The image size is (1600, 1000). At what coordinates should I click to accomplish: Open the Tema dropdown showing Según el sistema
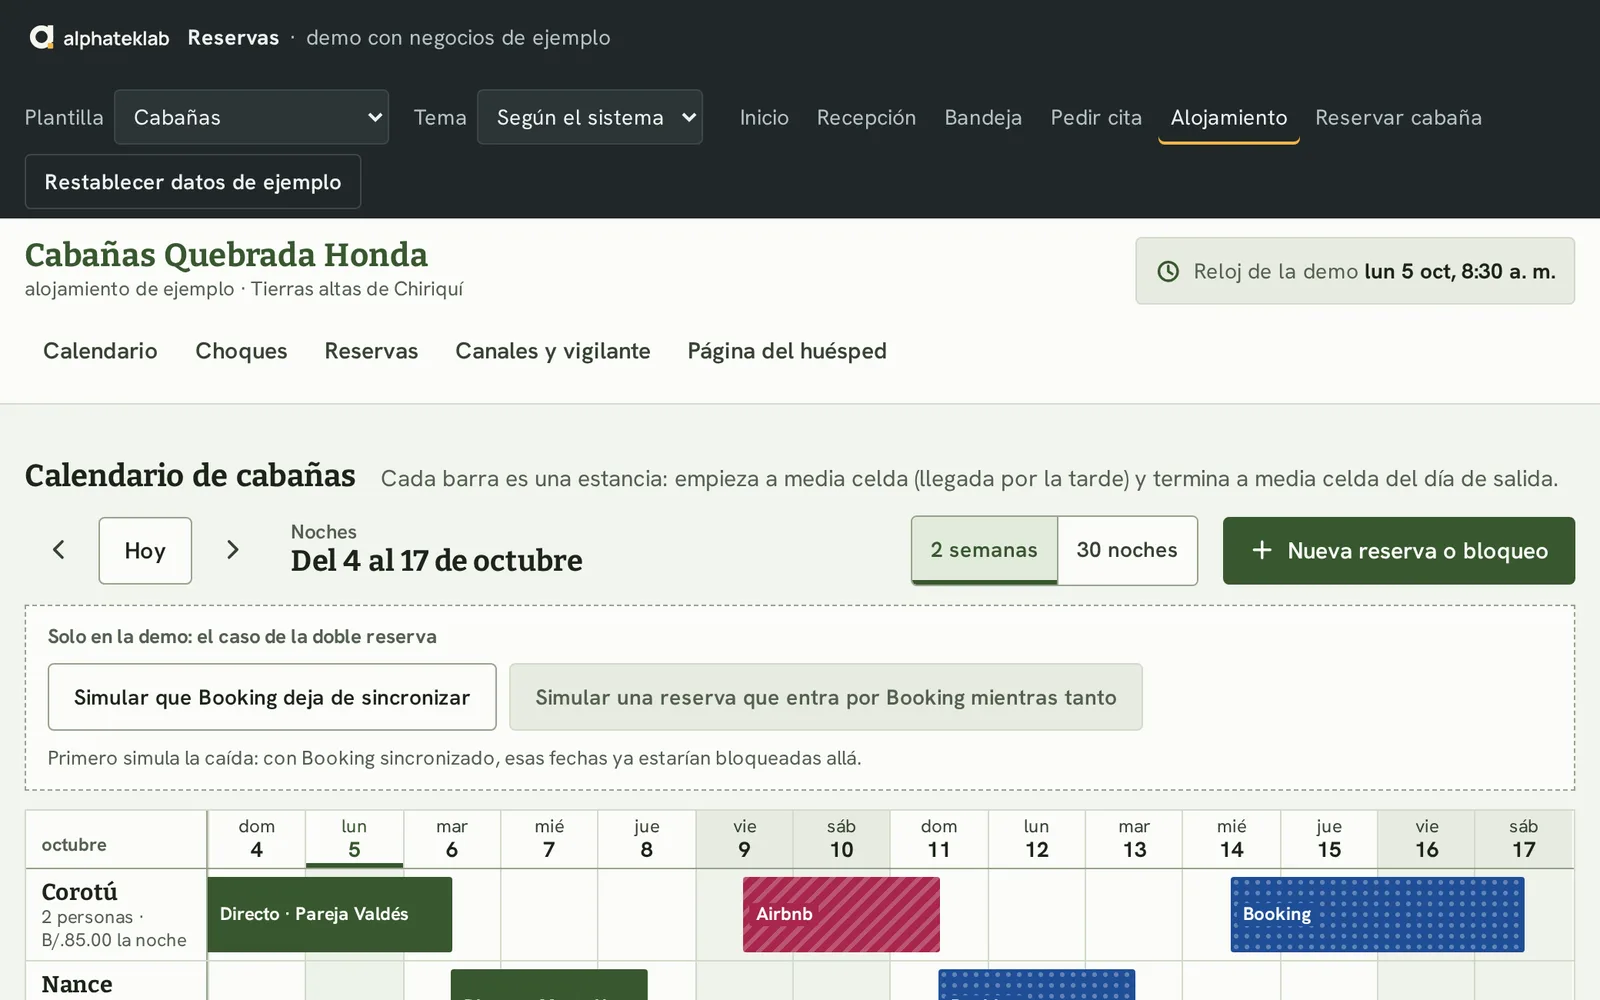[590, 117]
